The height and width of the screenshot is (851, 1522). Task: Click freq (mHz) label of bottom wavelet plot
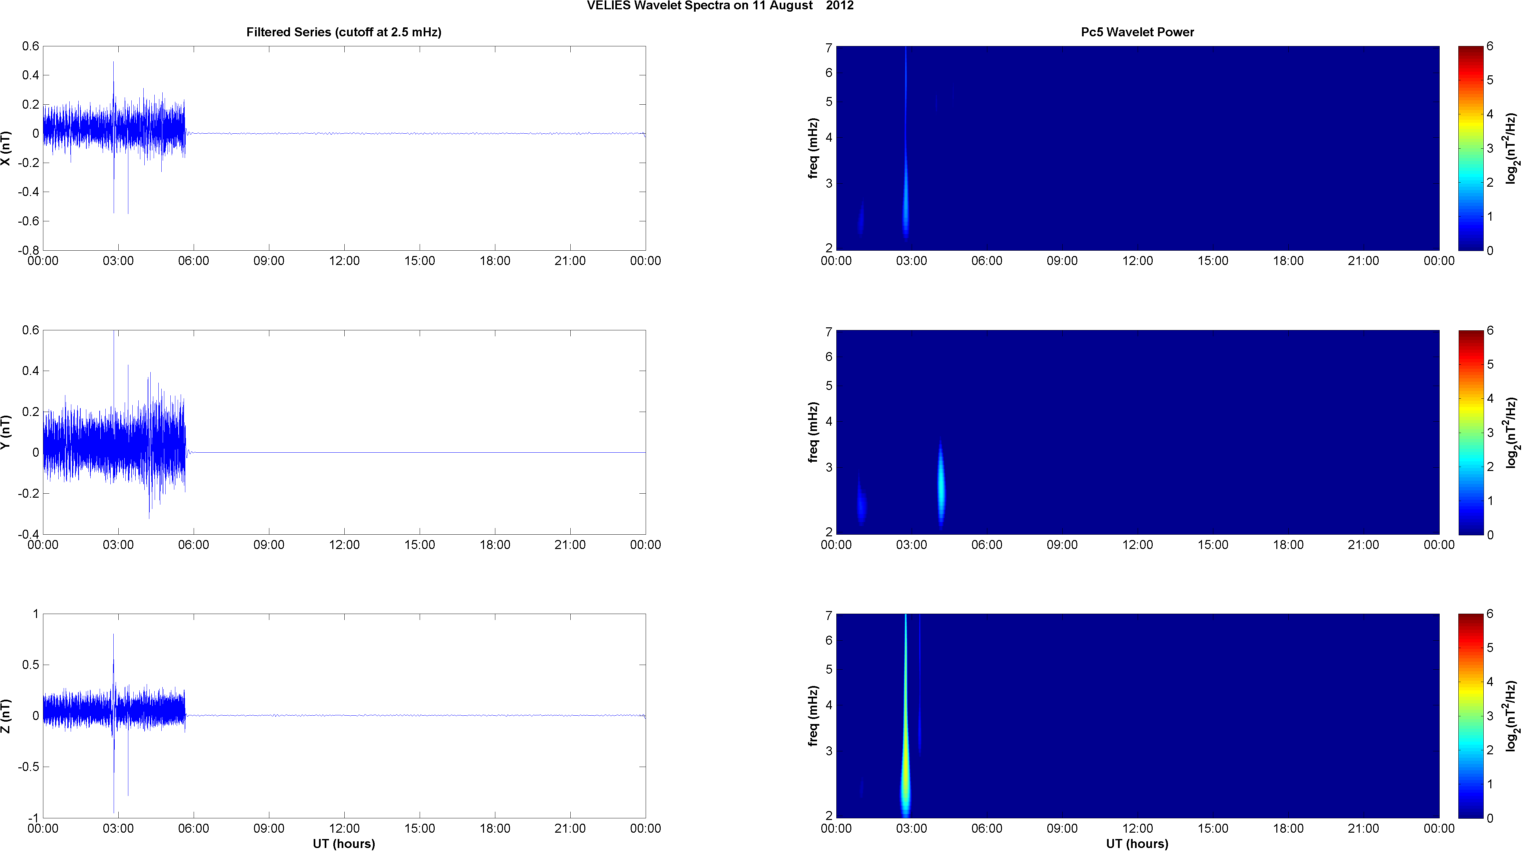(813, 716)
